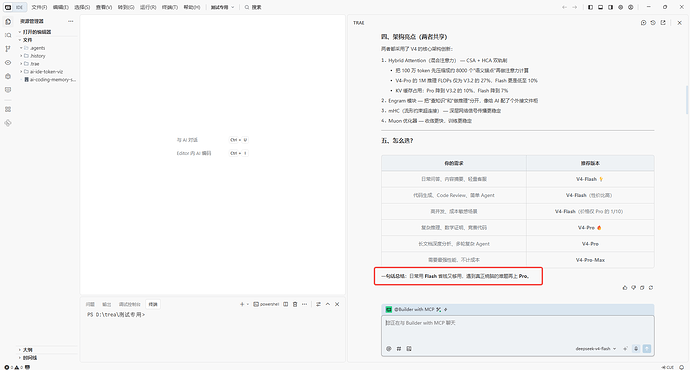This screenshot has width=690, height=370.
Task: Click the prompt optimize sparkle icon
Action: pyautogui.click(x=625, y=348)
